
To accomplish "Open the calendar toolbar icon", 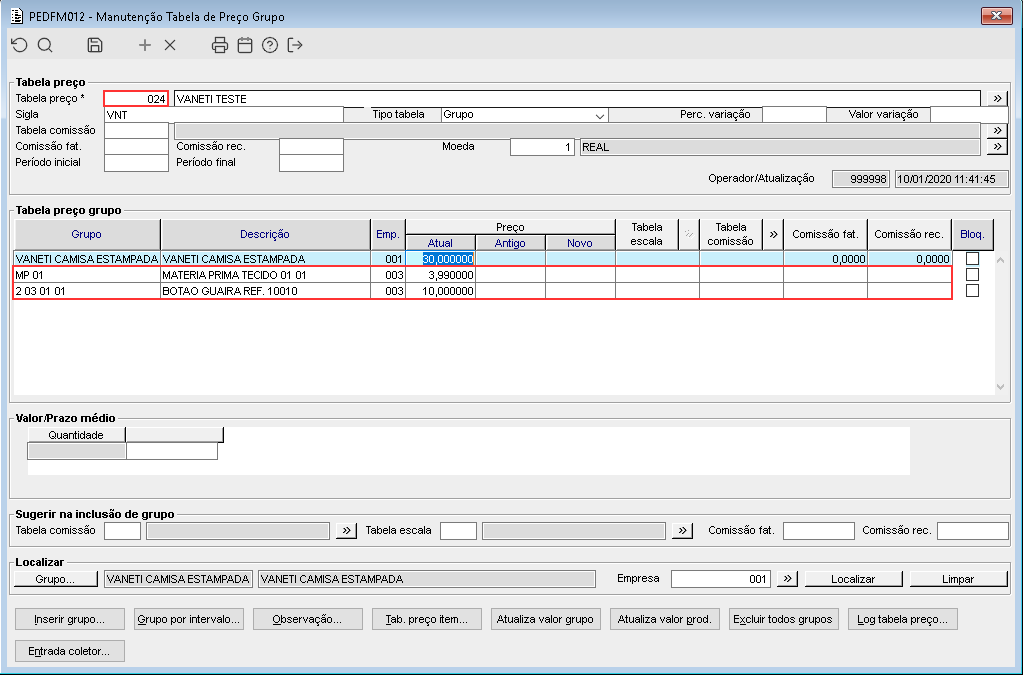I will (x=245, y=45).
